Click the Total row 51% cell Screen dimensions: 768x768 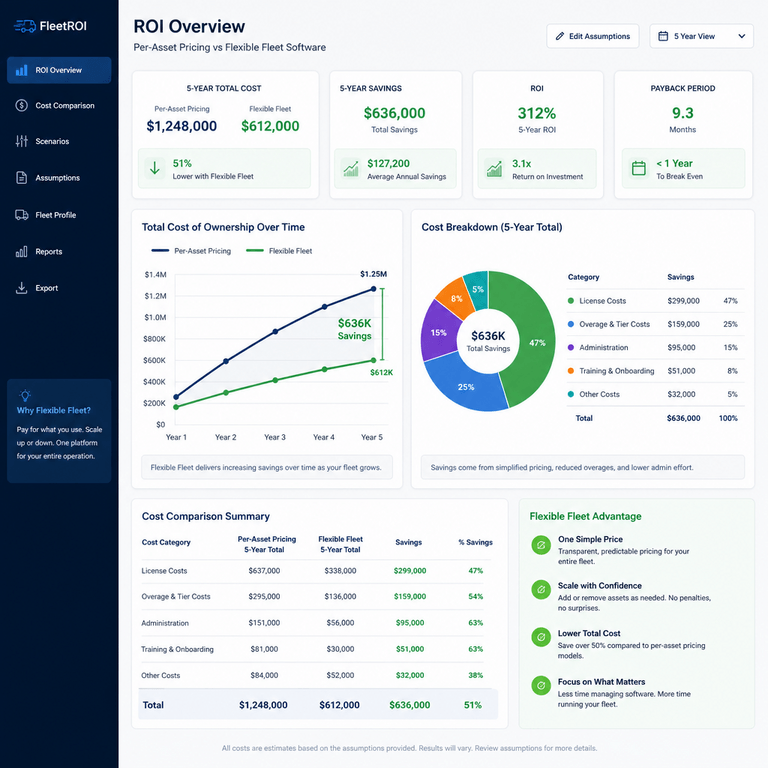coord(473,705)
